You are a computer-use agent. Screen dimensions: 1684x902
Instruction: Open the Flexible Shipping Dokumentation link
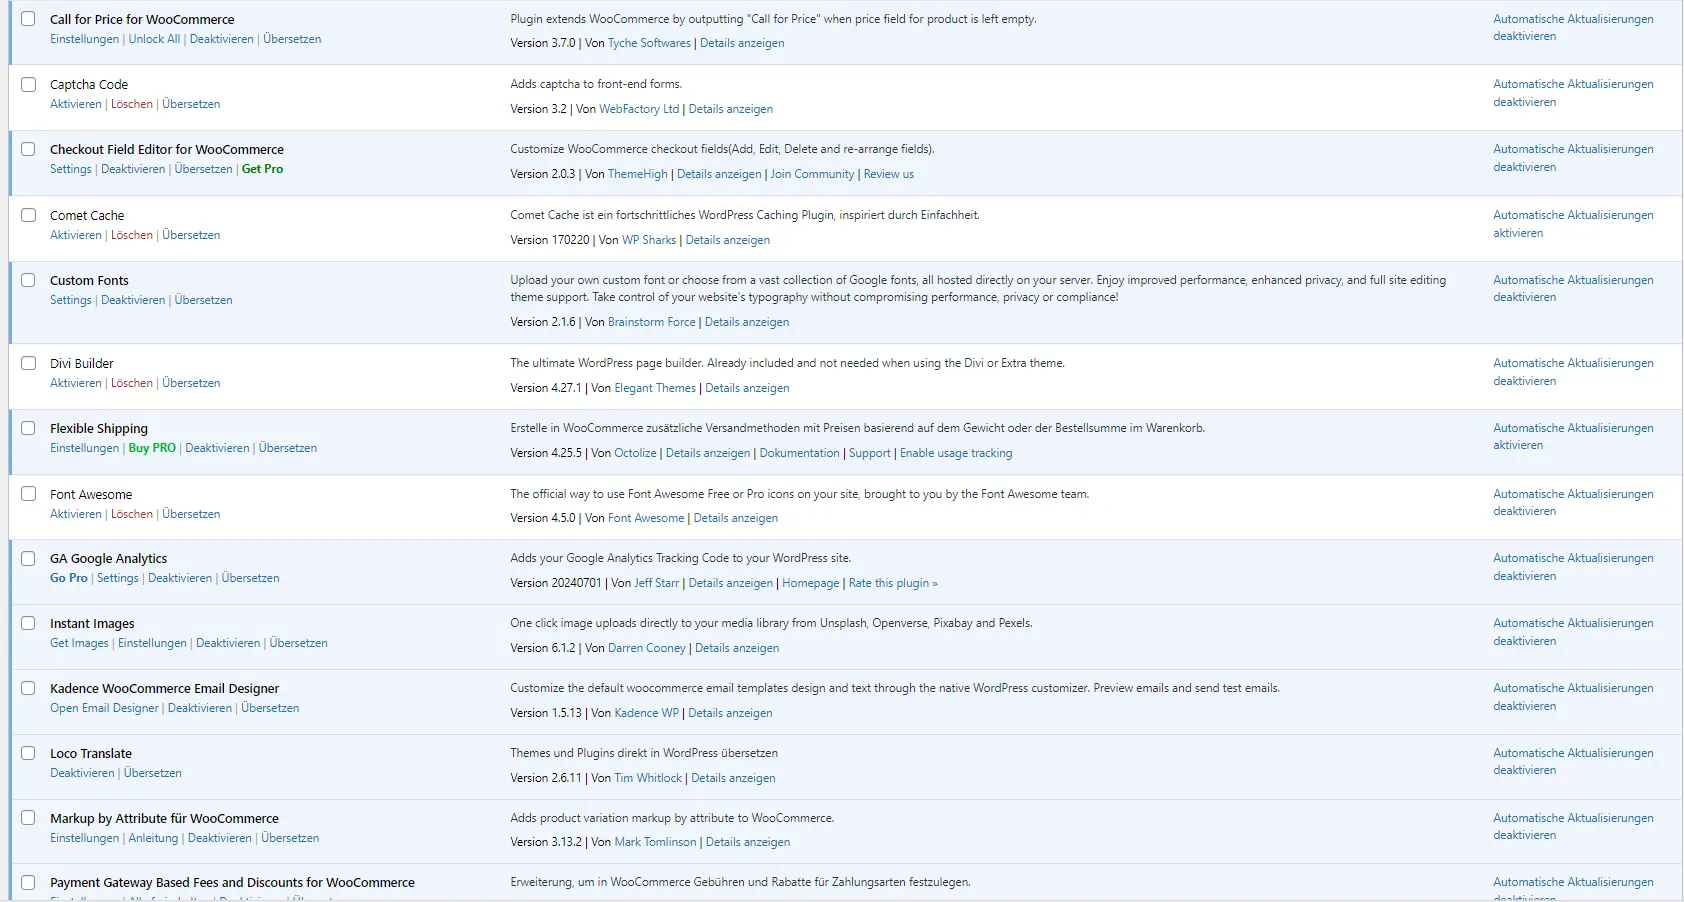800,453
